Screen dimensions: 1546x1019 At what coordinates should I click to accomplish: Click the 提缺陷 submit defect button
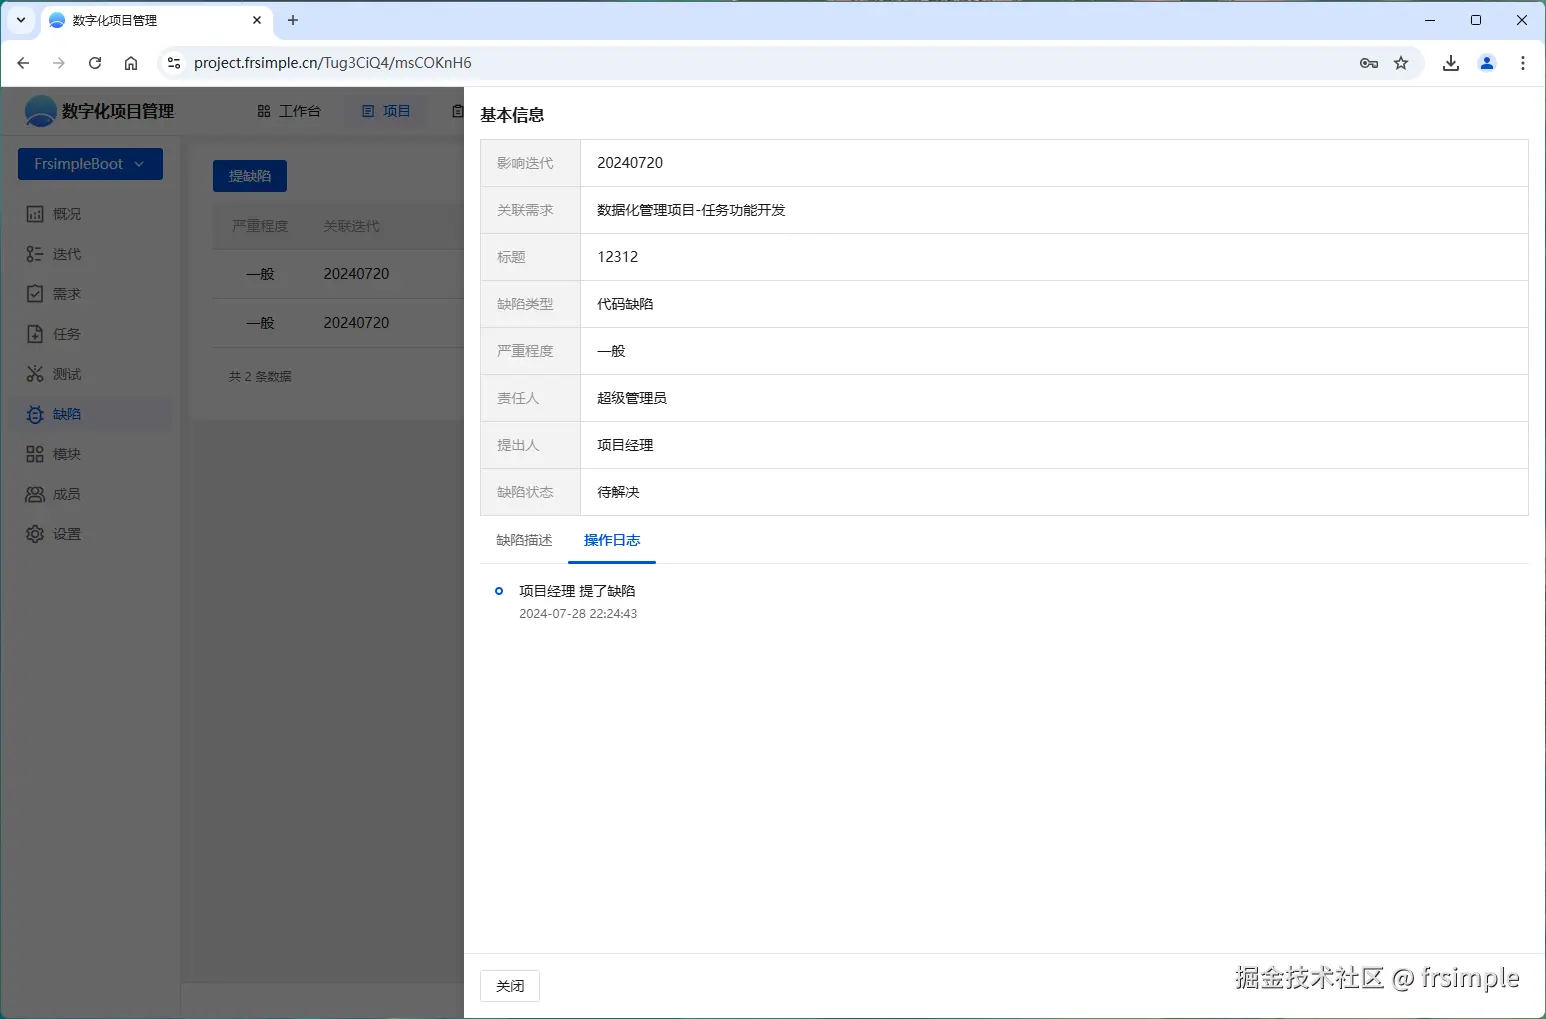pyautogui.click(x=249, y=175)
